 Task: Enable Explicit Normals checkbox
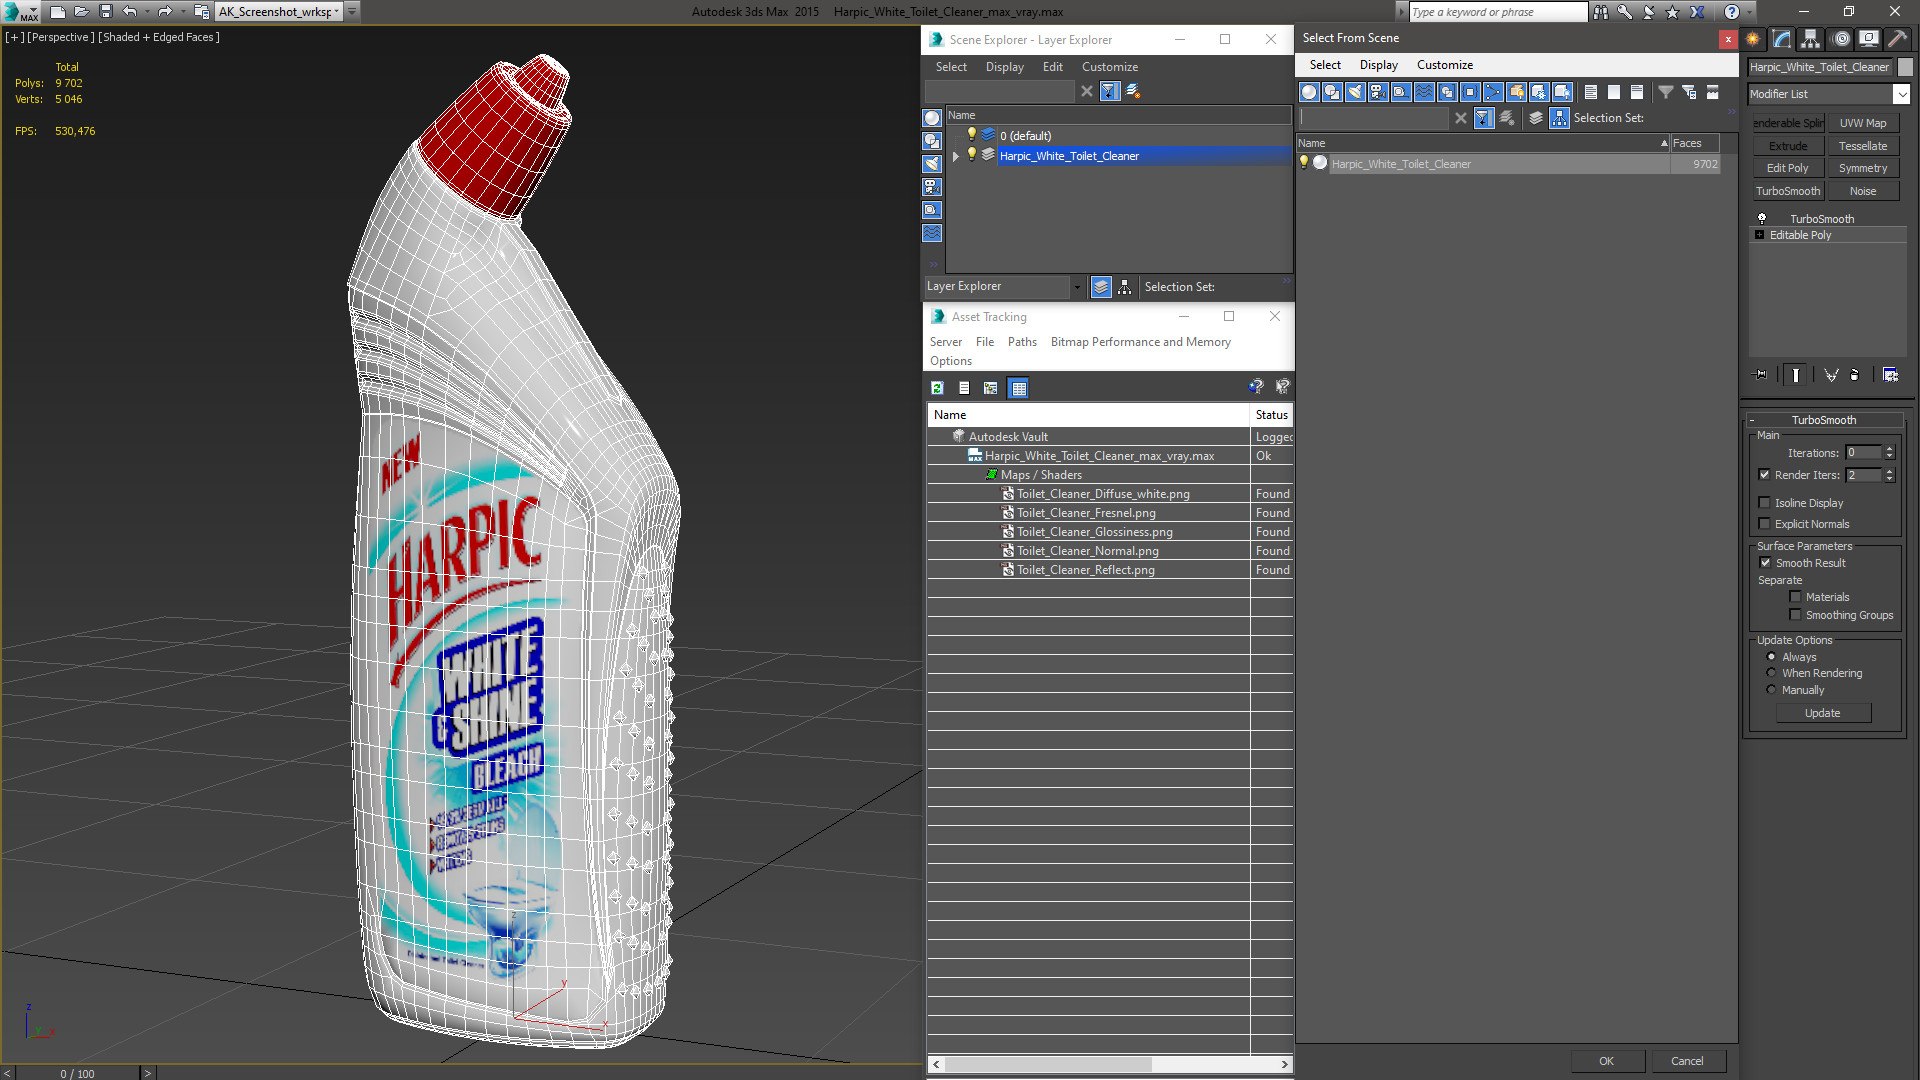(x=1764, y=524)
